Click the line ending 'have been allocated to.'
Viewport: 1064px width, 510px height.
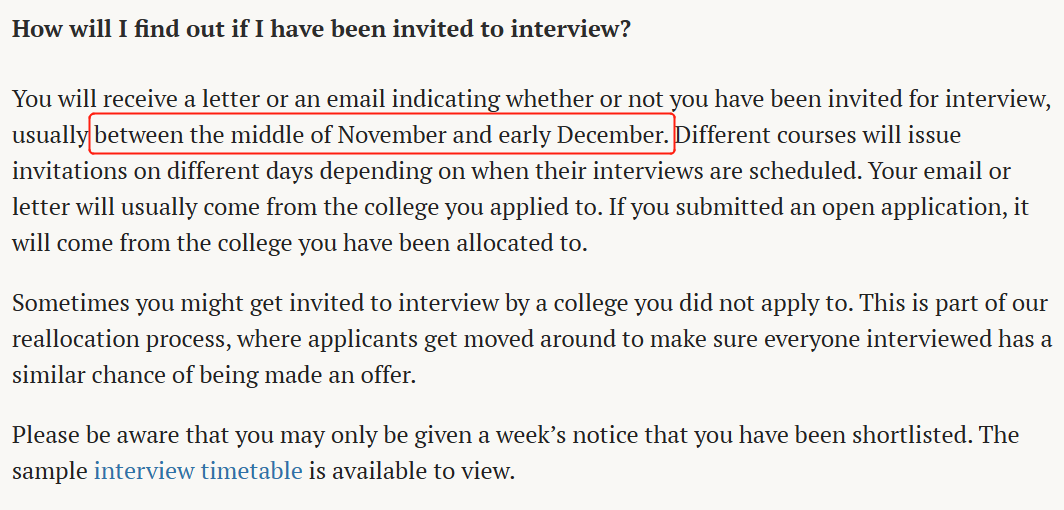point(299,243)
